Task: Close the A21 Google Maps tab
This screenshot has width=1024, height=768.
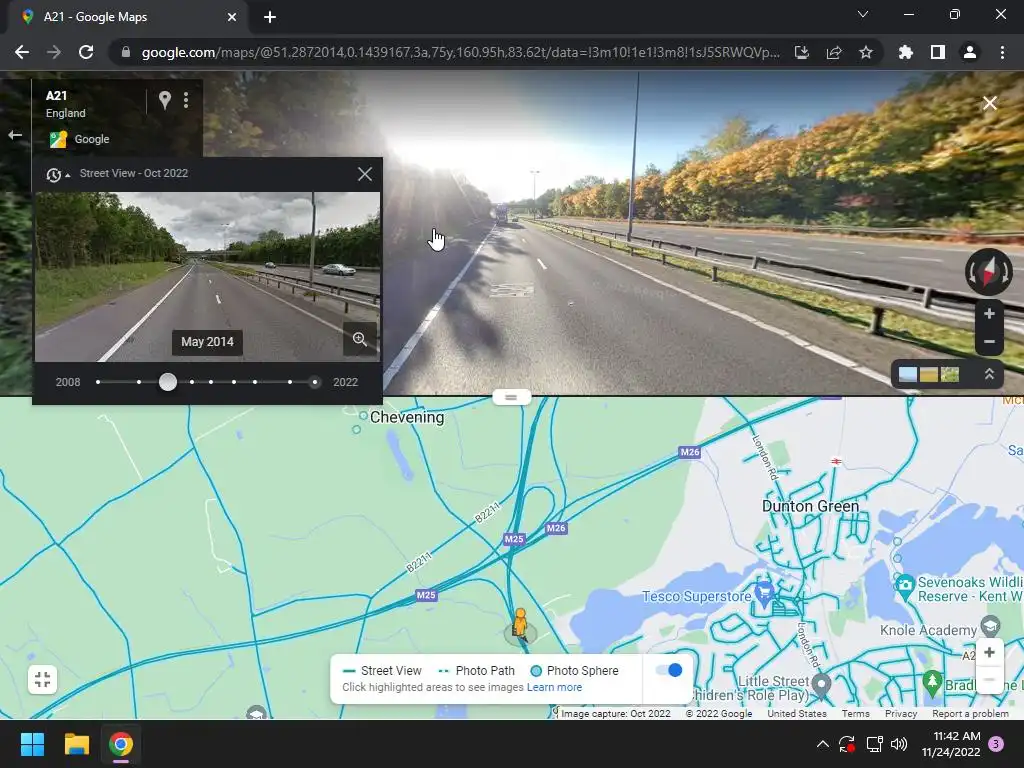Action: coord(232,17)
